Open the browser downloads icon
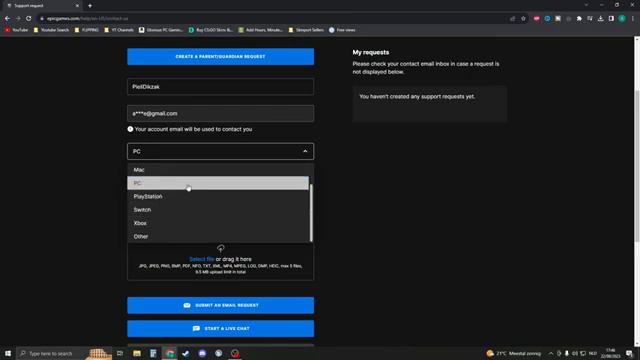 (x=600, y=18)
